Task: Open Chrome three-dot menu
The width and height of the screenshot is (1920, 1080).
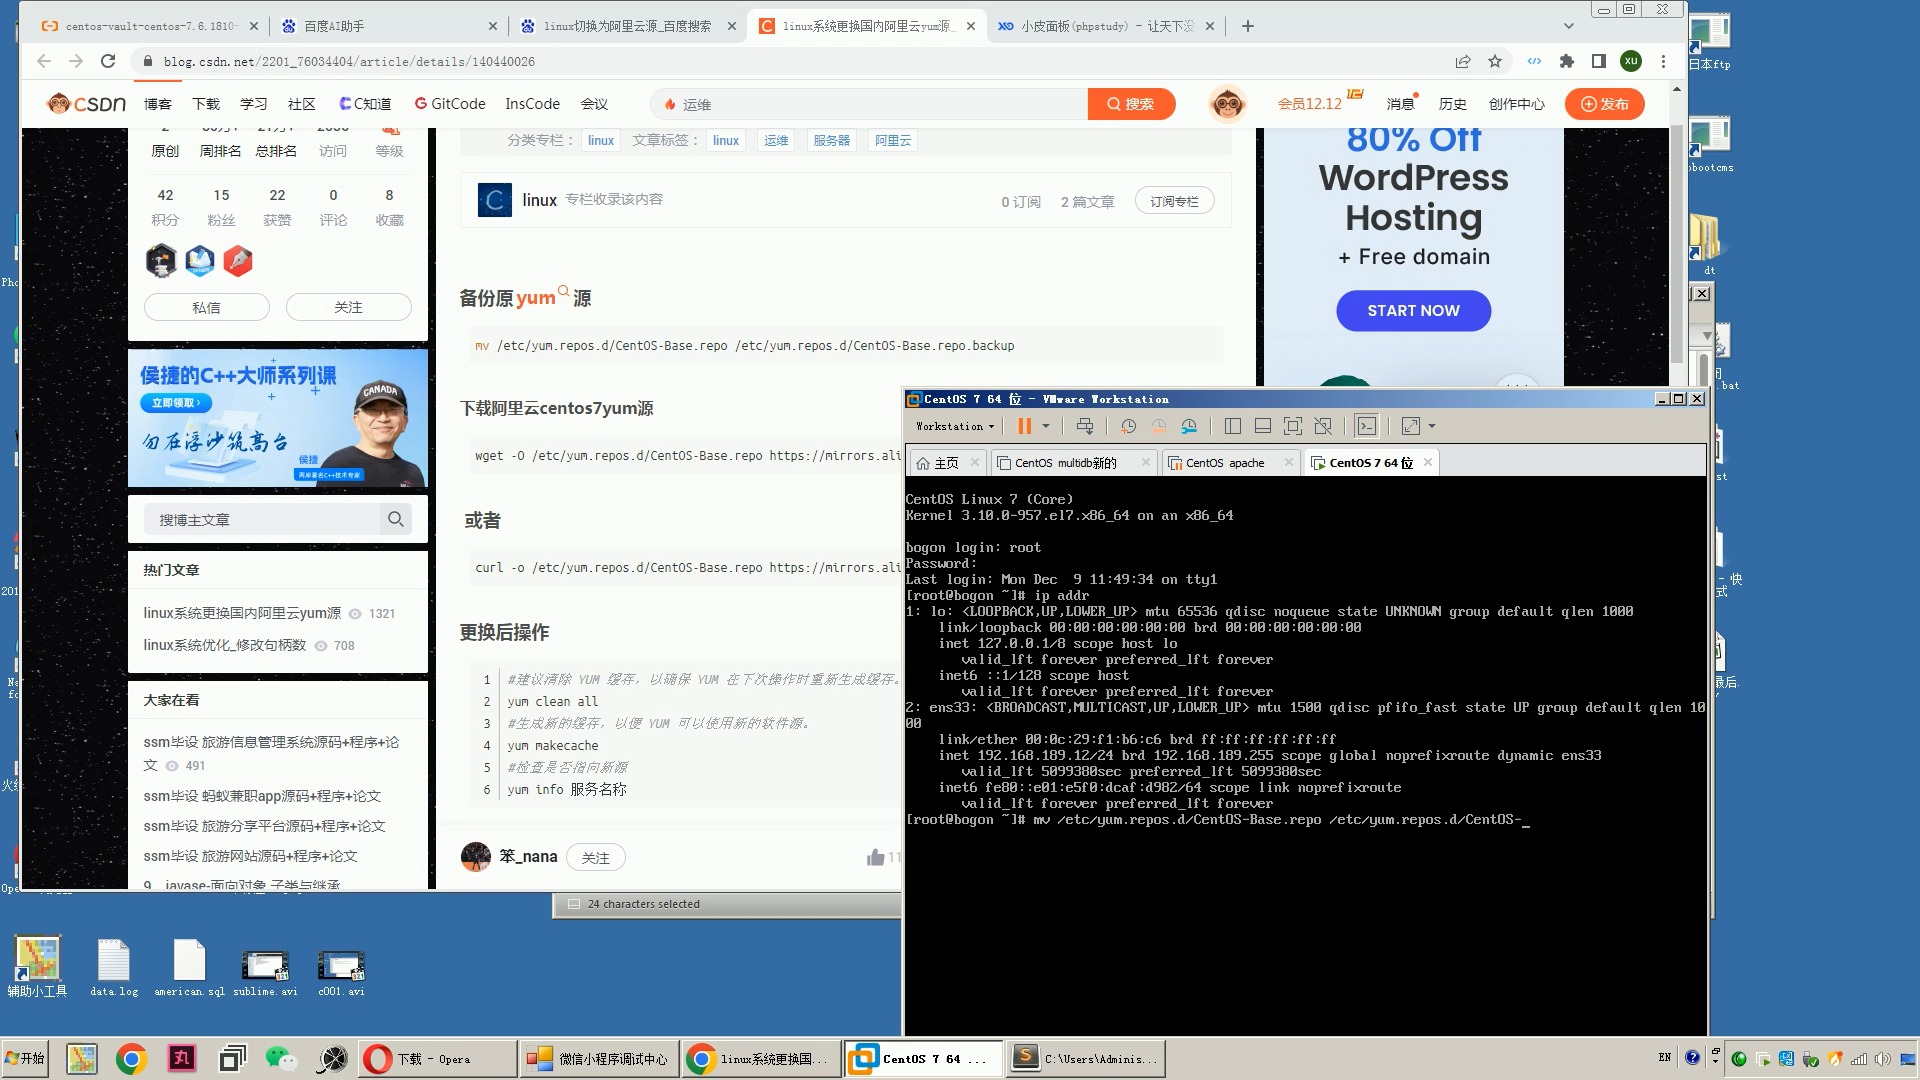Action: coord(1664,61)
